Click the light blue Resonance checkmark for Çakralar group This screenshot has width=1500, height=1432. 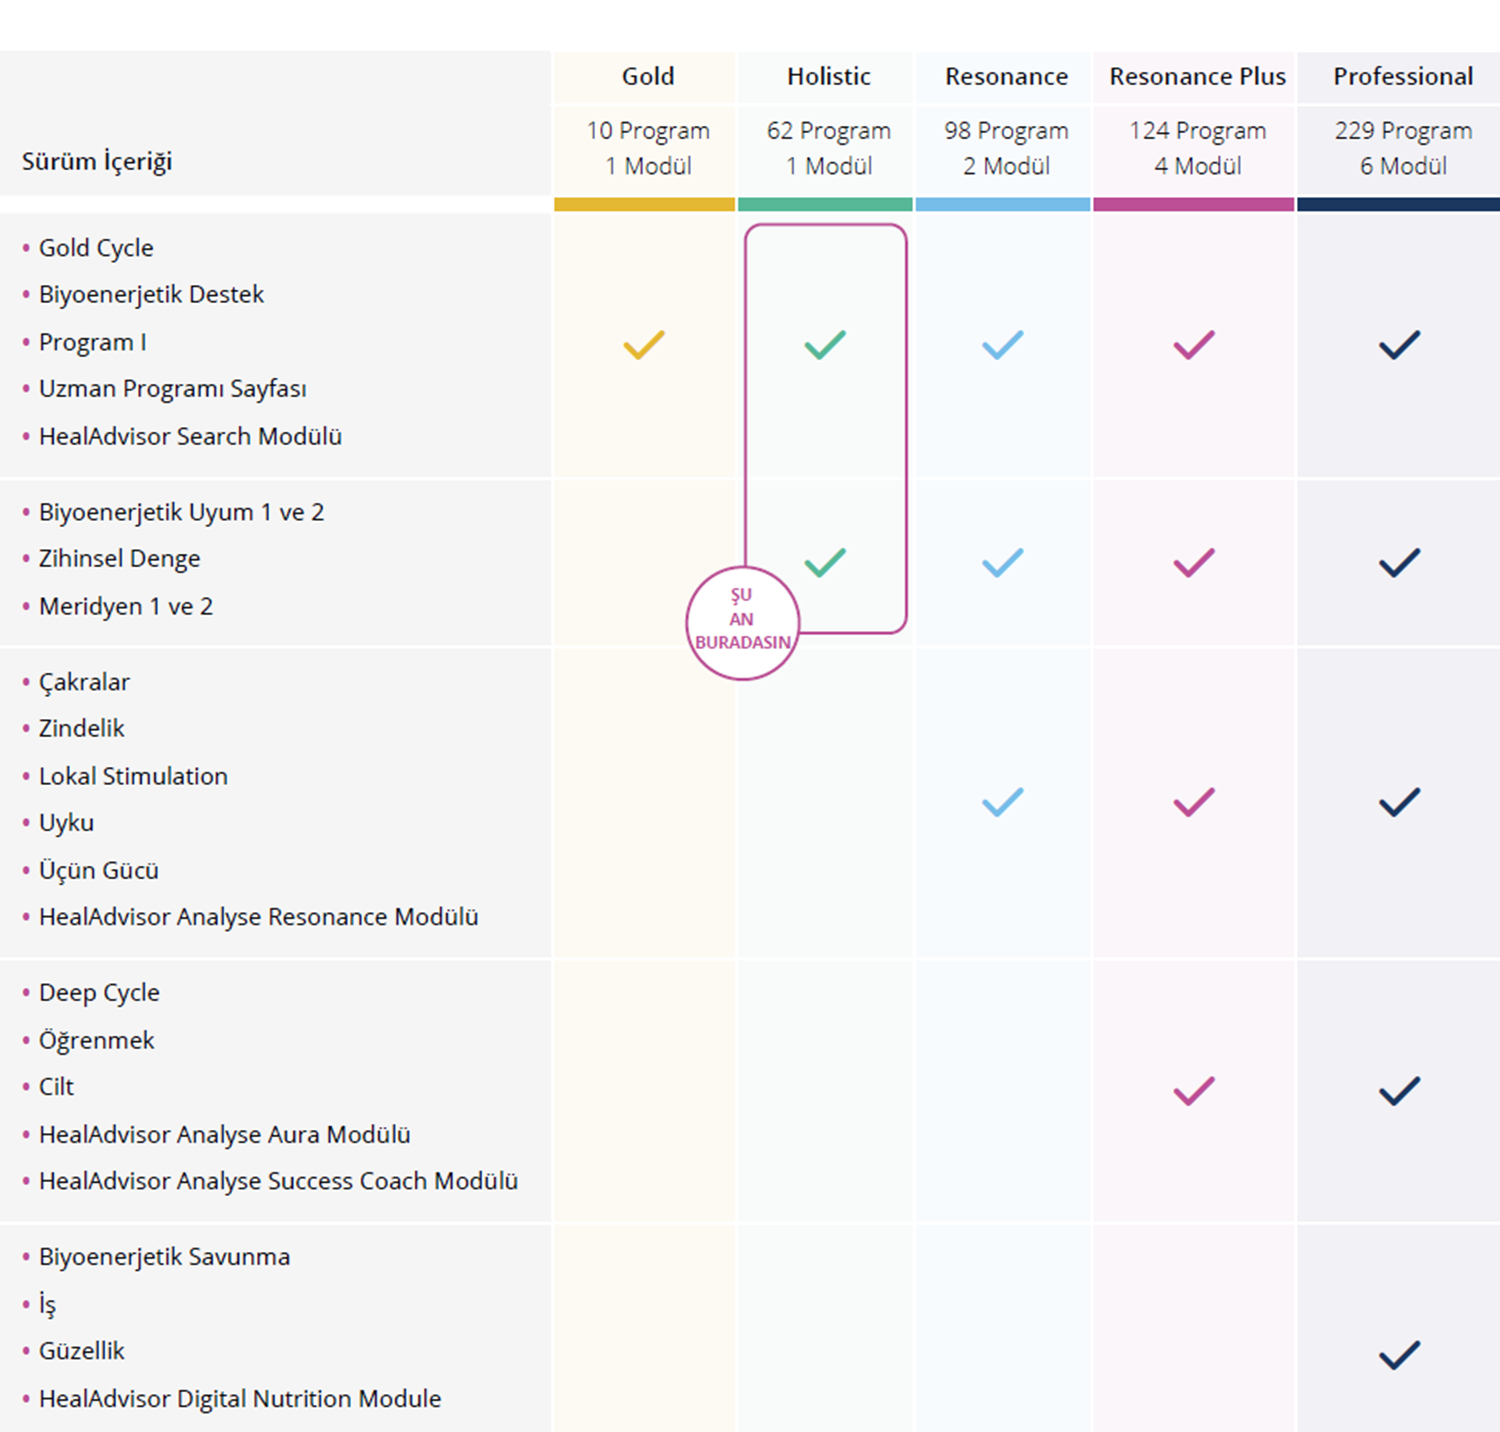point(1002,802)
